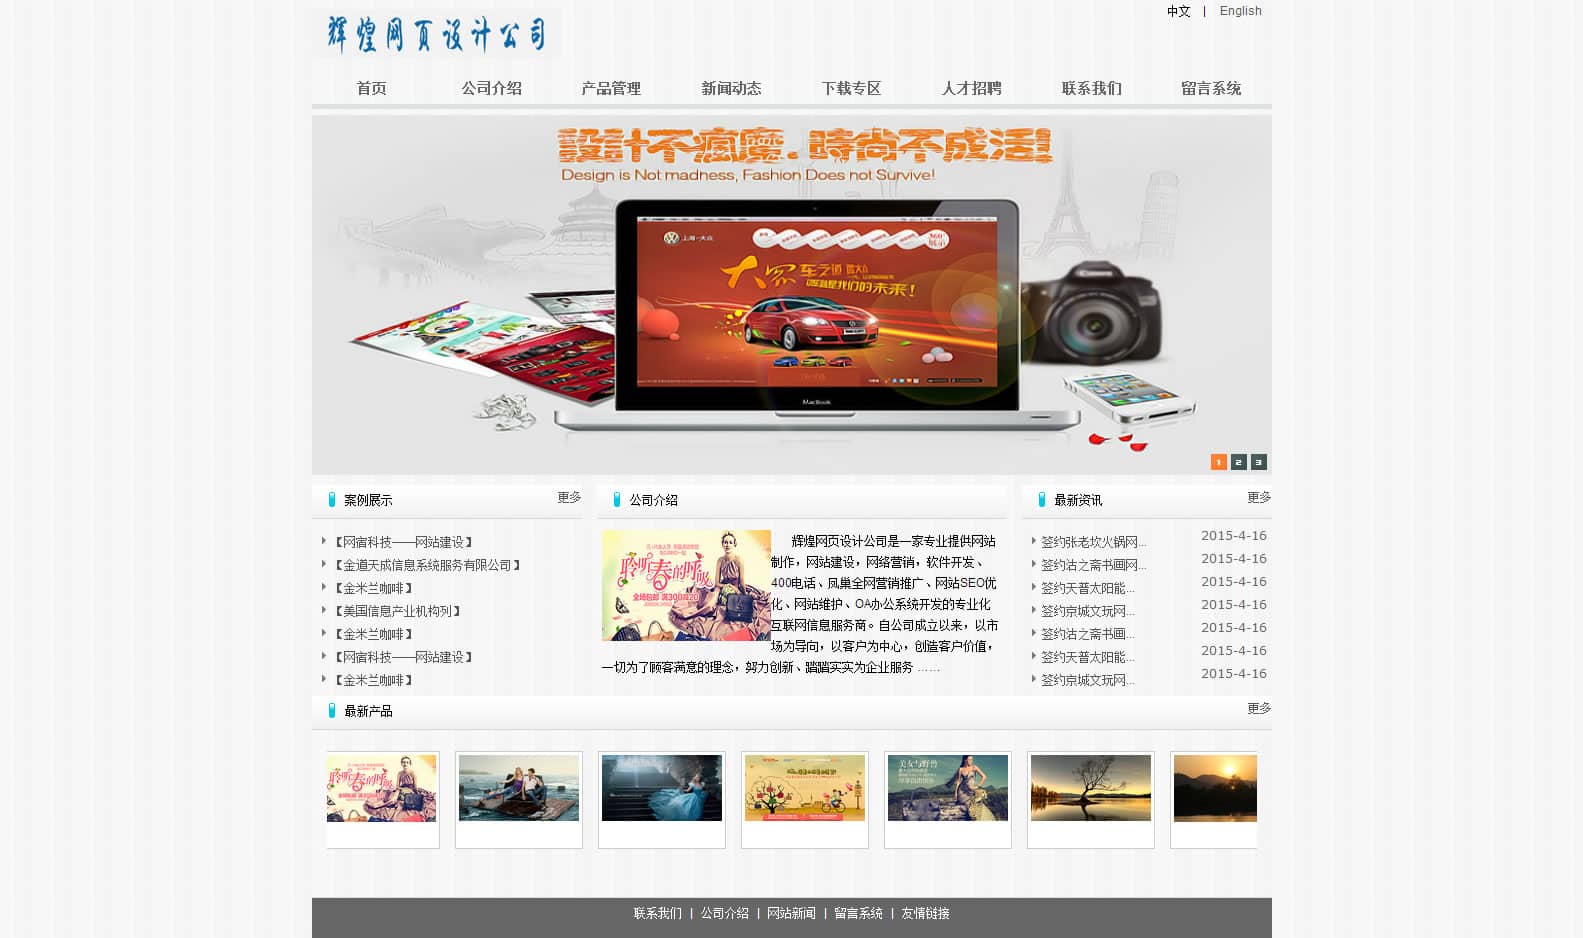Click the company logo at top left
This screenshot has width=1583, height=938.
437,34
